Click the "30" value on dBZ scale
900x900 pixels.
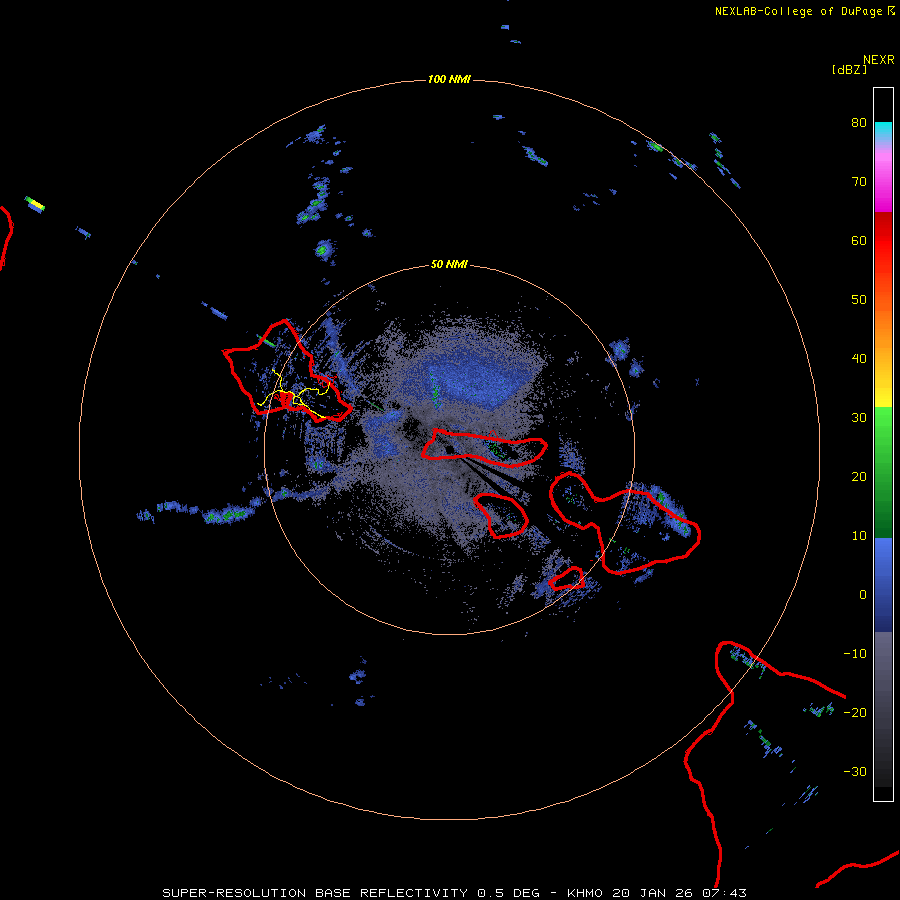pyautogui.click(x=859, y=418)
